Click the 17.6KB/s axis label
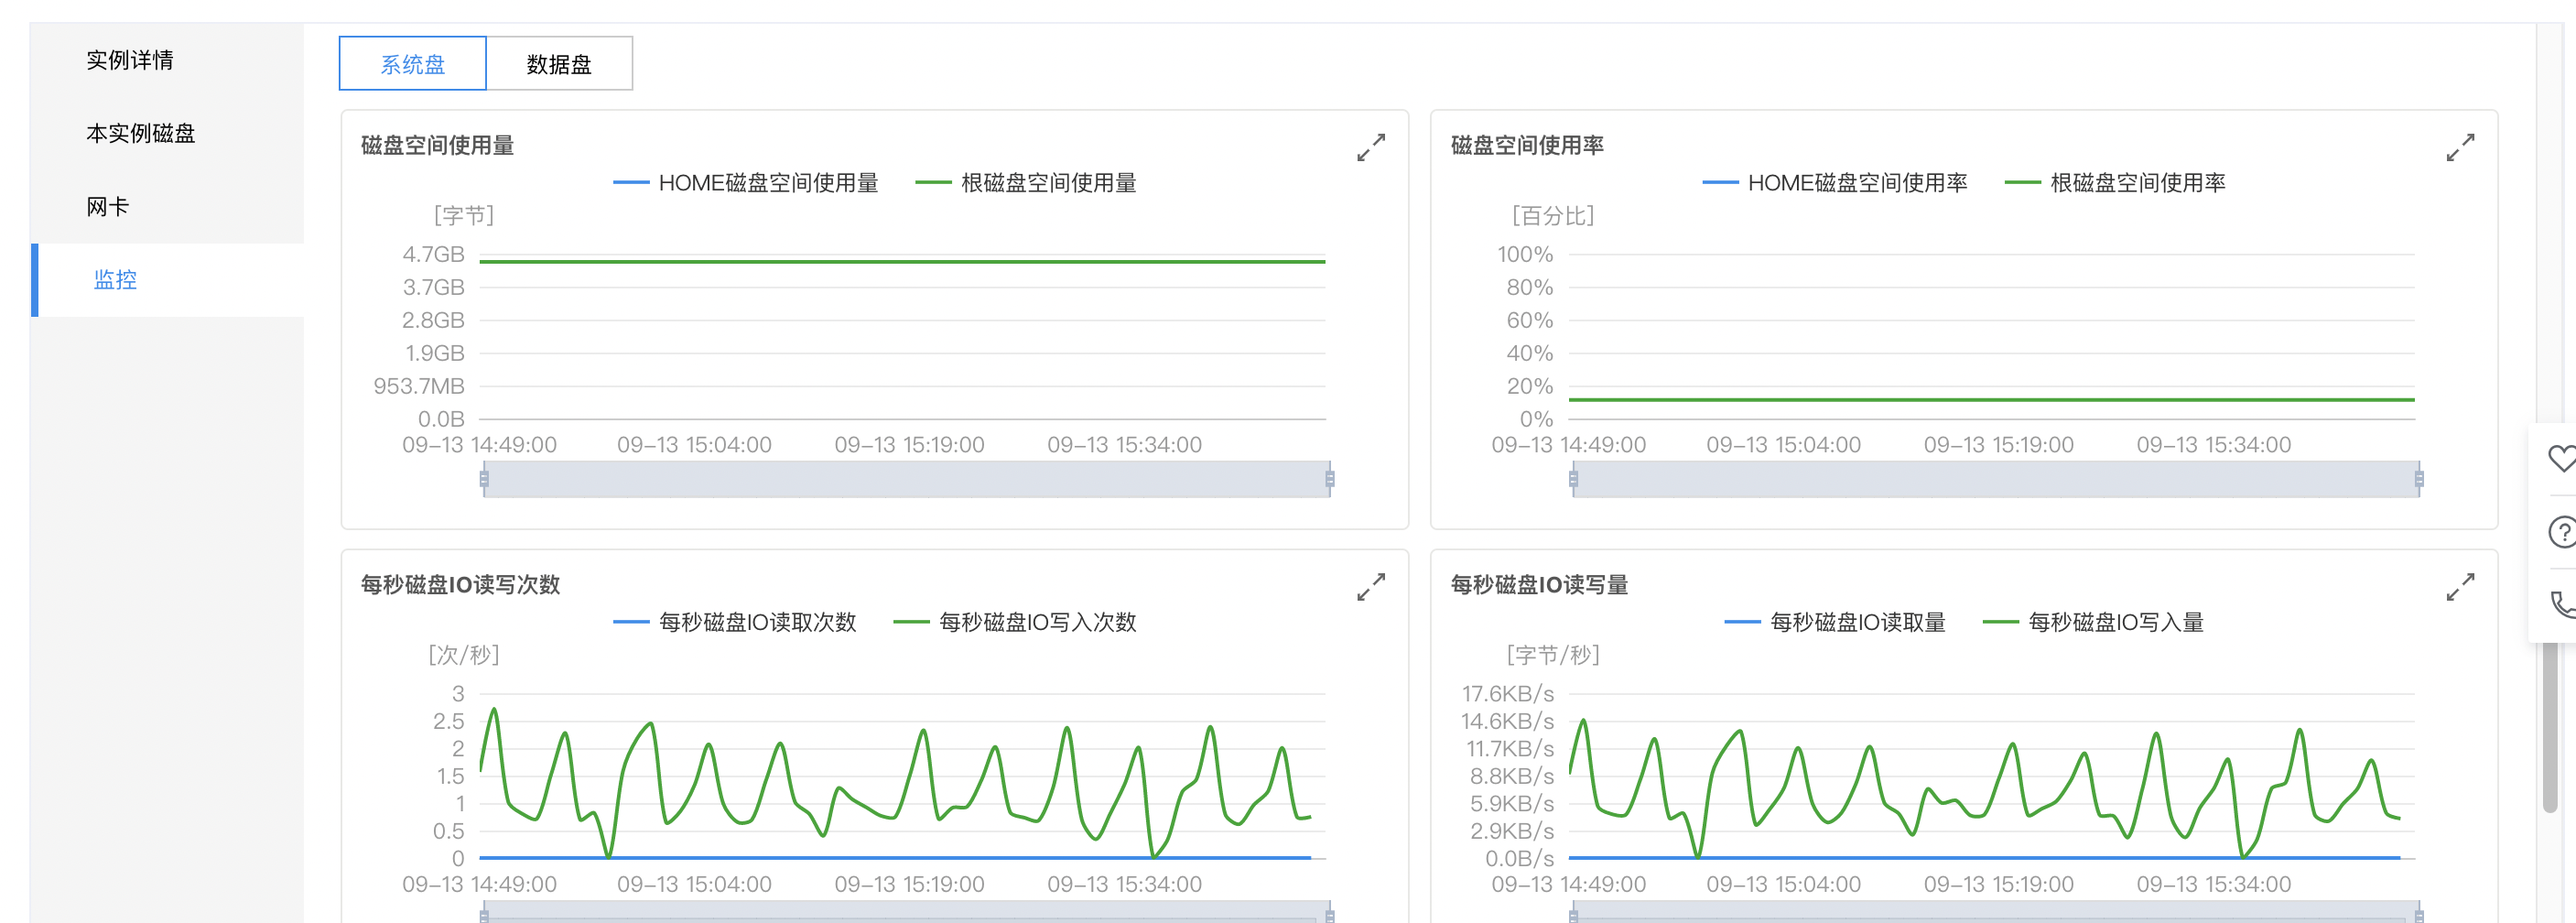Viewport: 2576px width, 923px height. (1508, 694)
